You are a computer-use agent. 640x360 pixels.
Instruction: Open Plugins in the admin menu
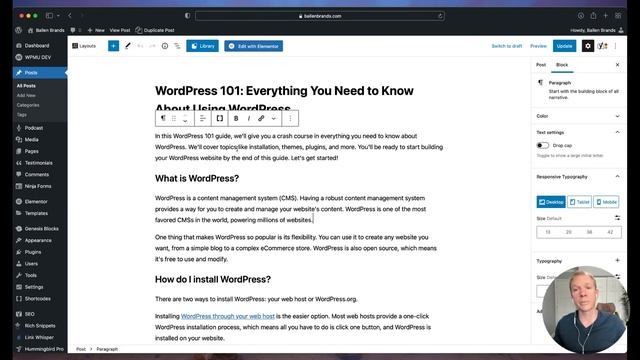point(33,252)
